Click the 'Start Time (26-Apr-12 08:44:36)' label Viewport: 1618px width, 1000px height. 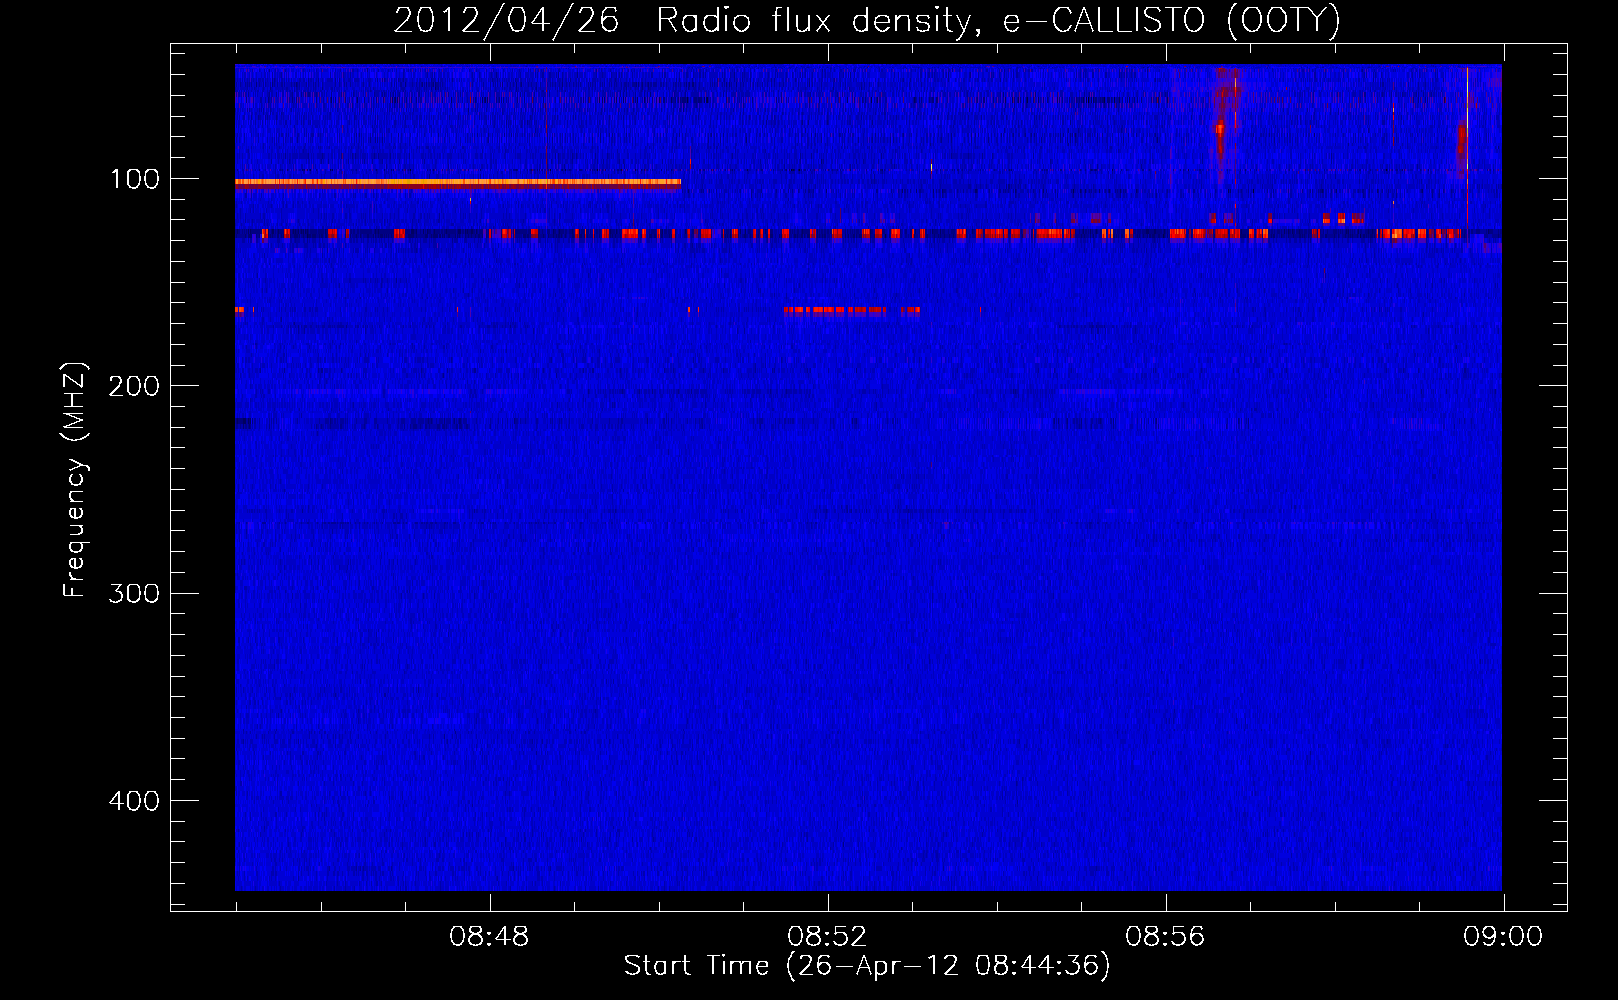pyautogui.click(x=867, y=966)
